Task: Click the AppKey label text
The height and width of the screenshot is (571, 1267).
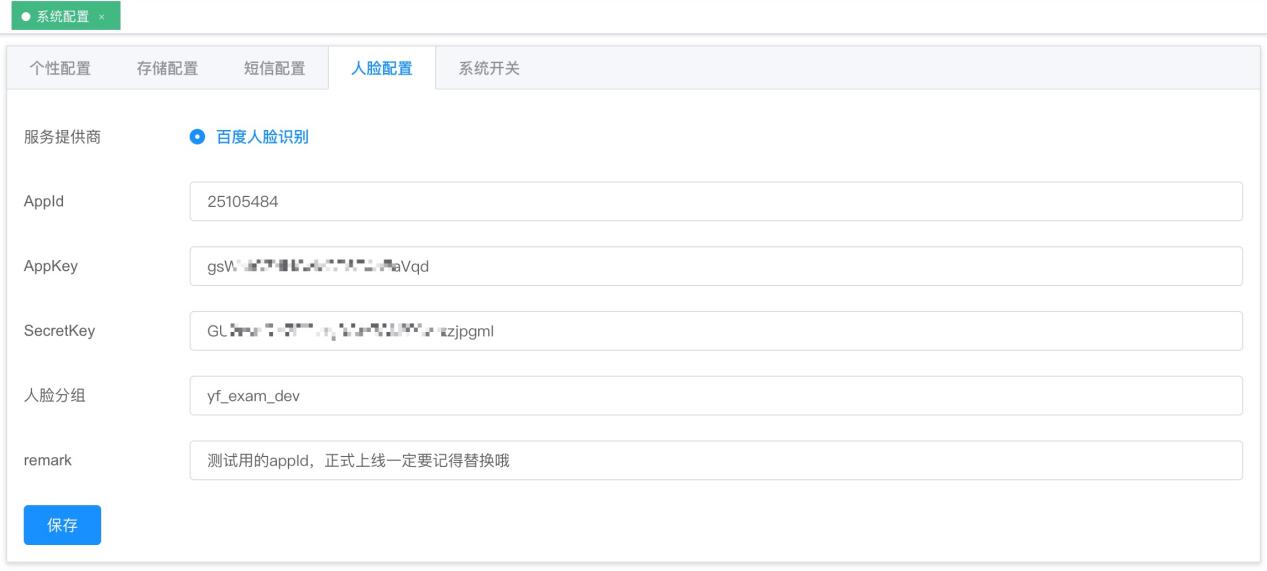Action: pyautogui.click(x=50, y=266)
